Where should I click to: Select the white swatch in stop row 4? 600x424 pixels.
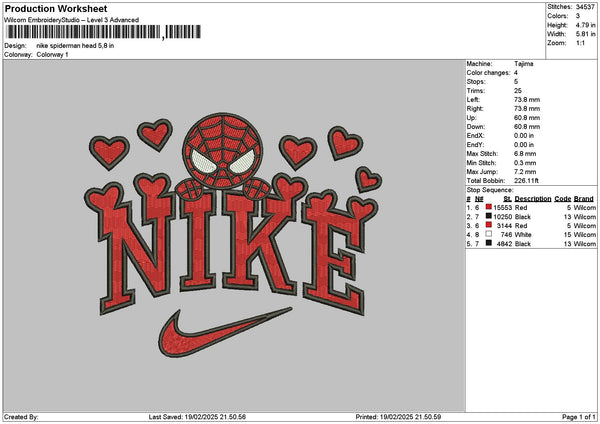(x=489, y=234)
